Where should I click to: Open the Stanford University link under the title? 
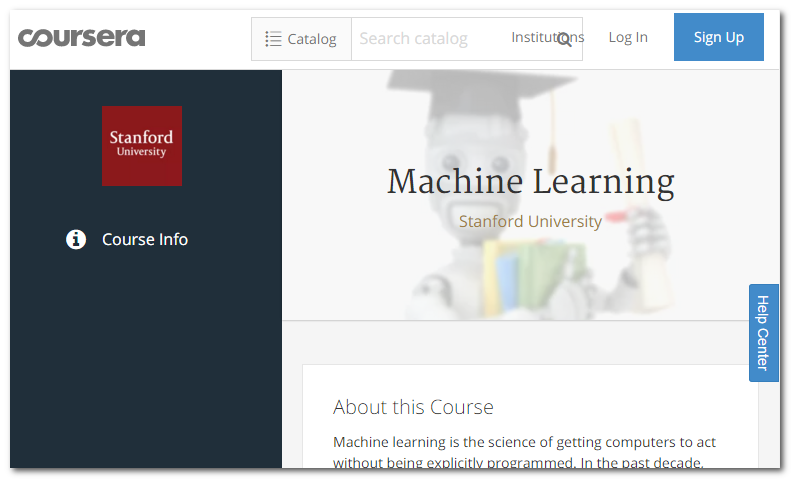530,221
